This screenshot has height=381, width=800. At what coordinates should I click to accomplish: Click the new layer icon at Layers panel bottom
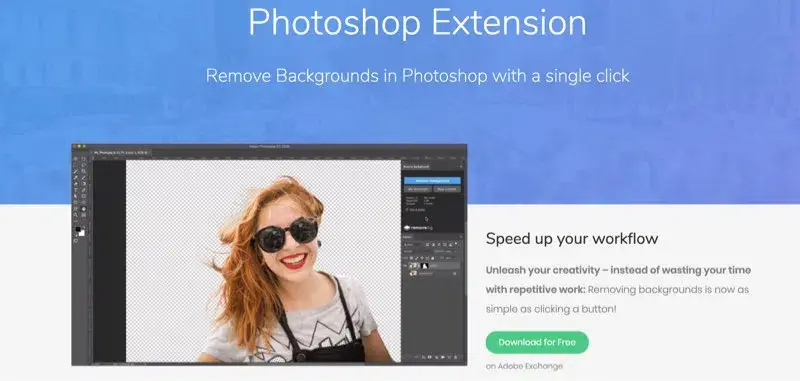point(449,357)
